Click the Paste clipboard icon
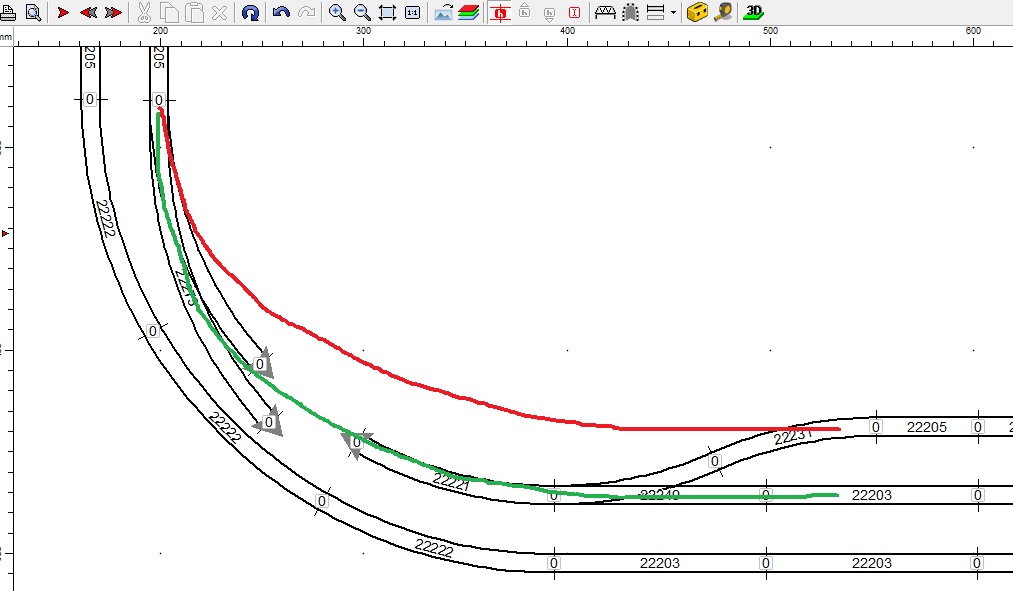Screen dimensions: 1013x591 tap(194, 12)
